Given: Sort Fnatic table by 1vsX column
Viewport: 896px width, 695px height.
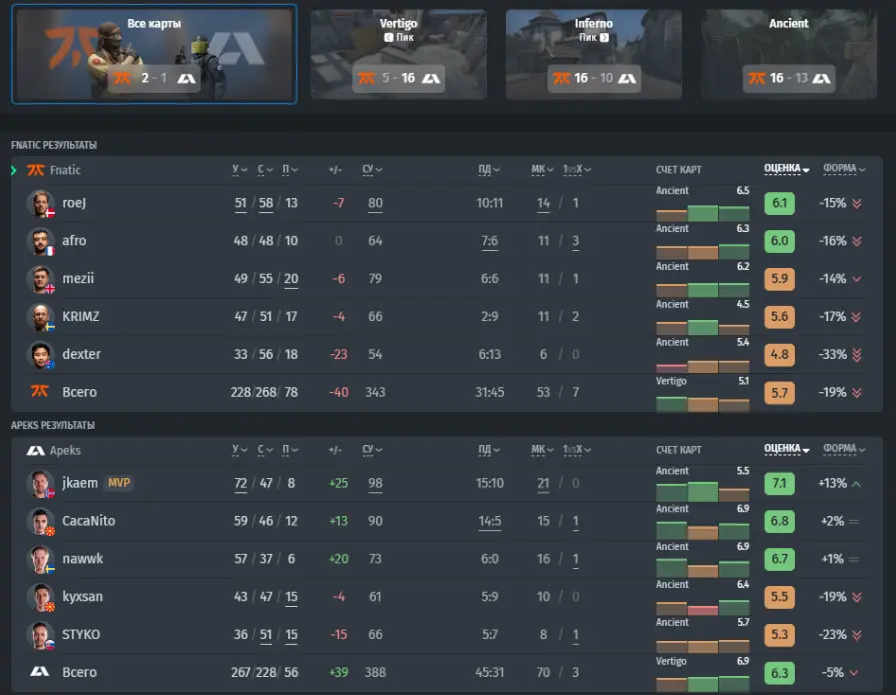Looking at the screenshot, I should pos(577,169).
